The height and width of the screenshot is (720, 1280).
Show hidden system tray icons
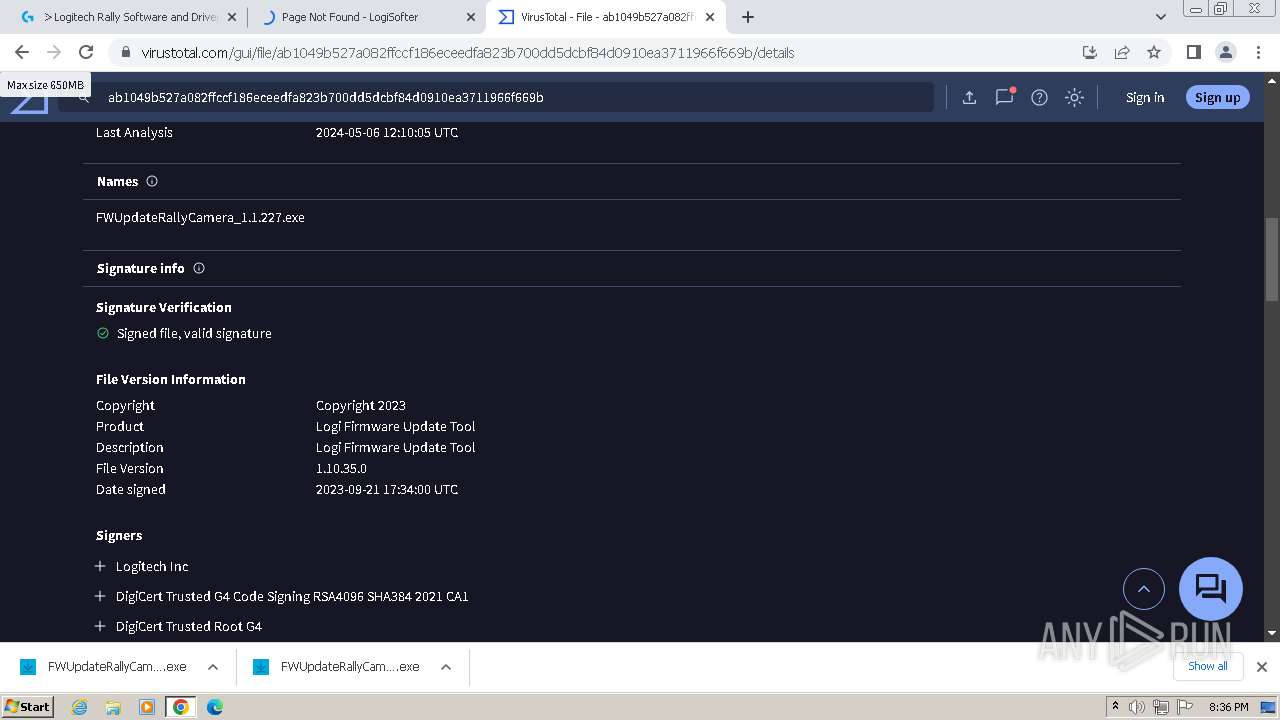point(1115,707)
